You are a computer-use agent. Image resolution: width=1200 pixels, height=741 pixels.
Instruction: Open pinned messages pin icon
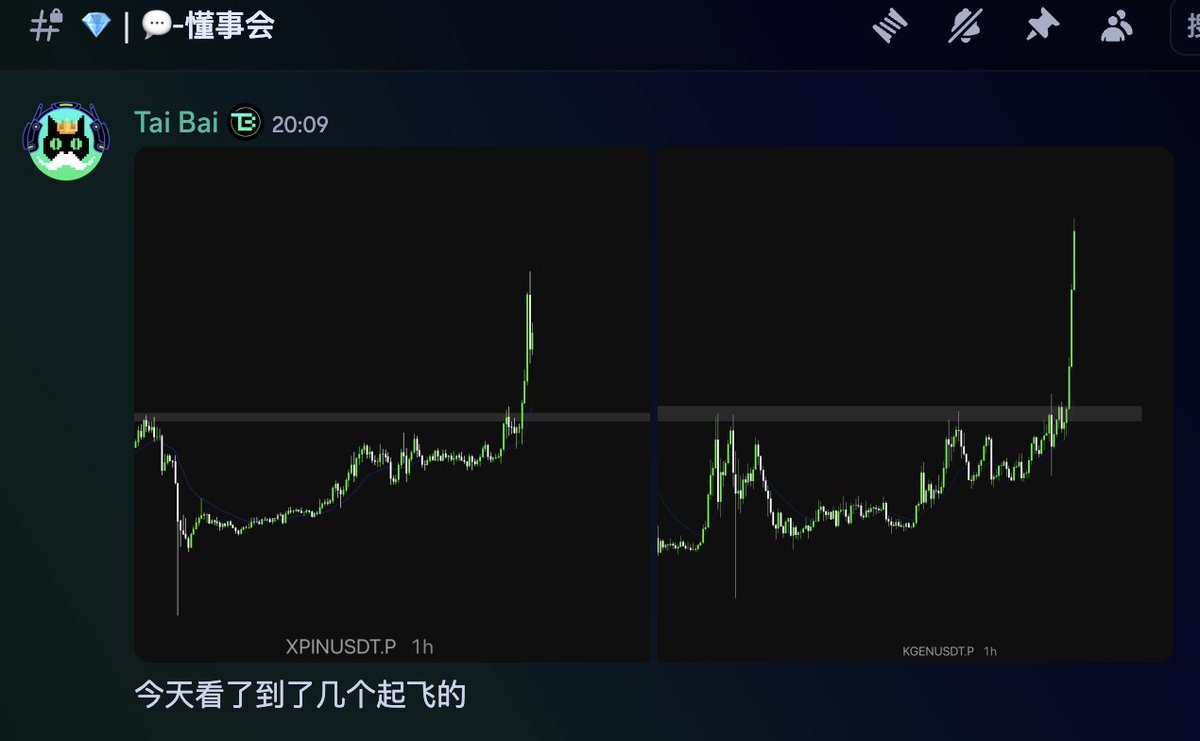point(1042,25)
